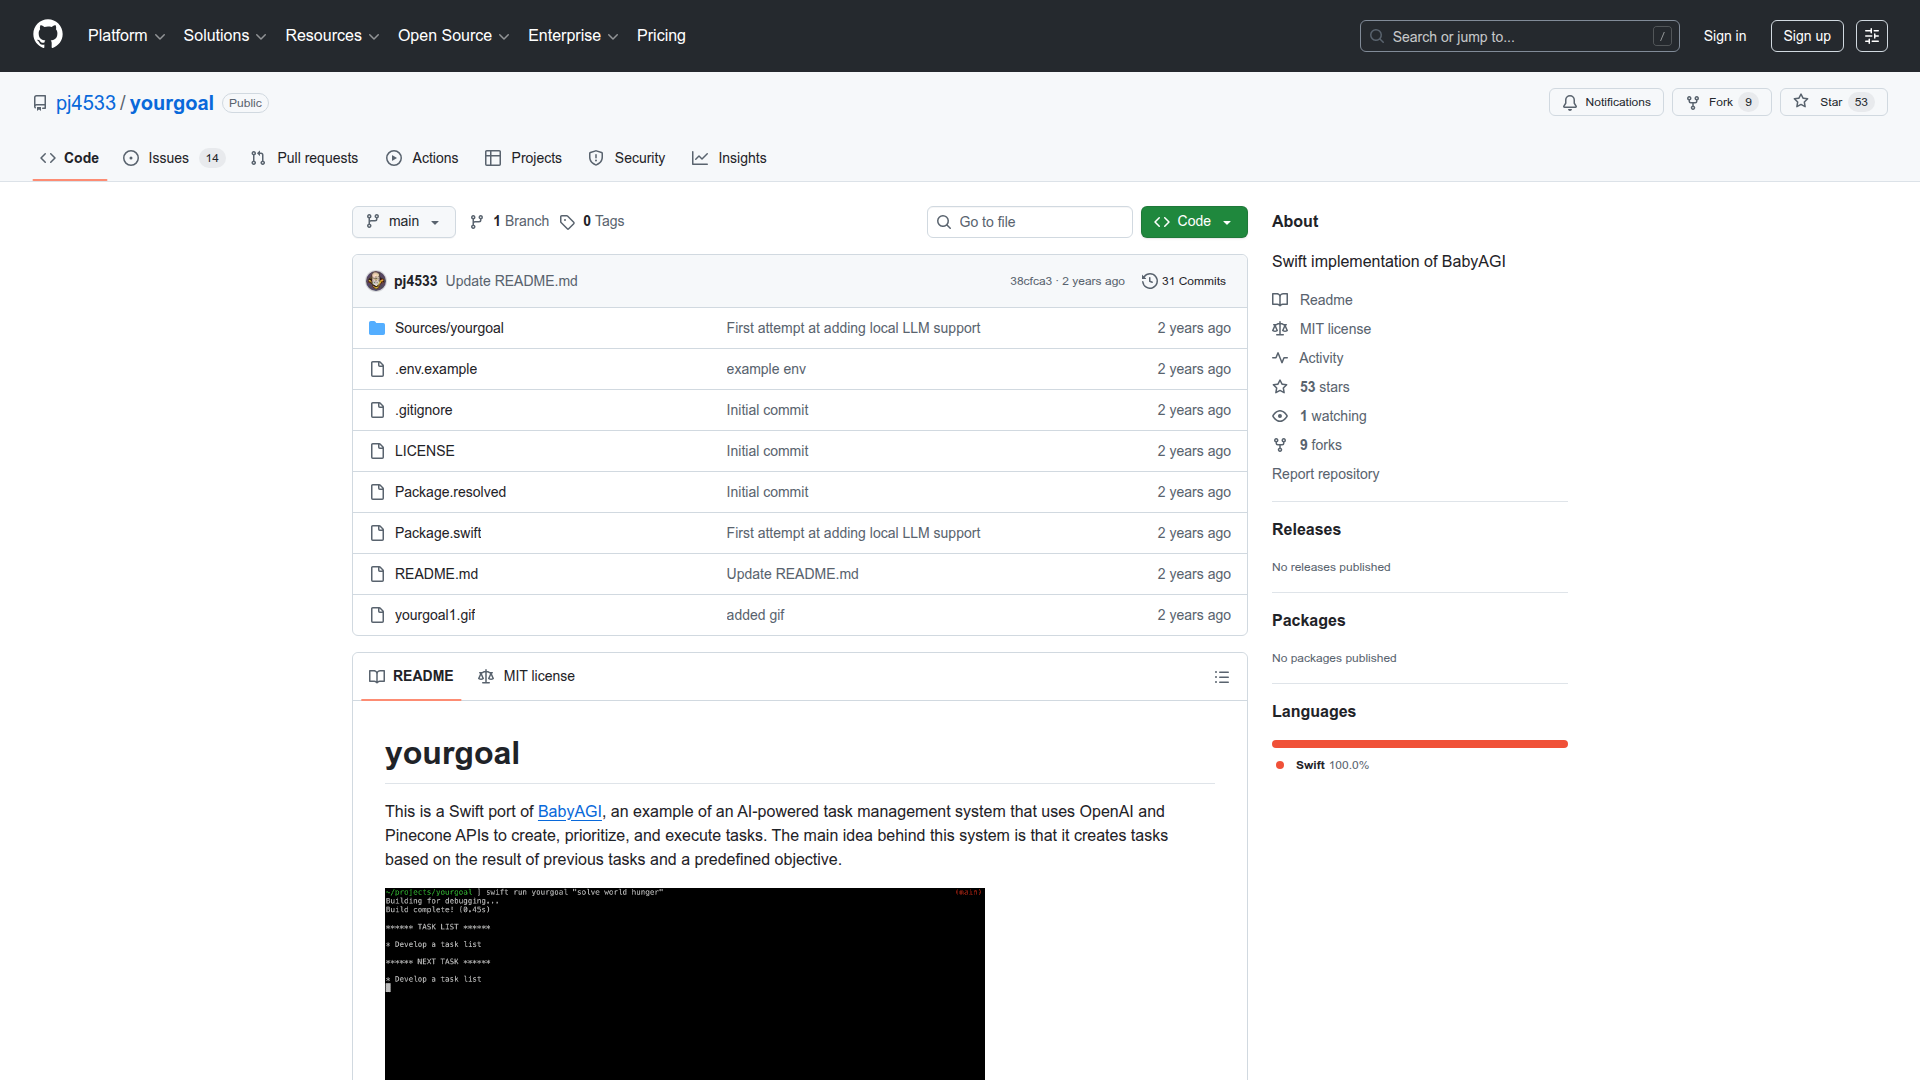Click the GitHub logo icon

click(47, 35)
